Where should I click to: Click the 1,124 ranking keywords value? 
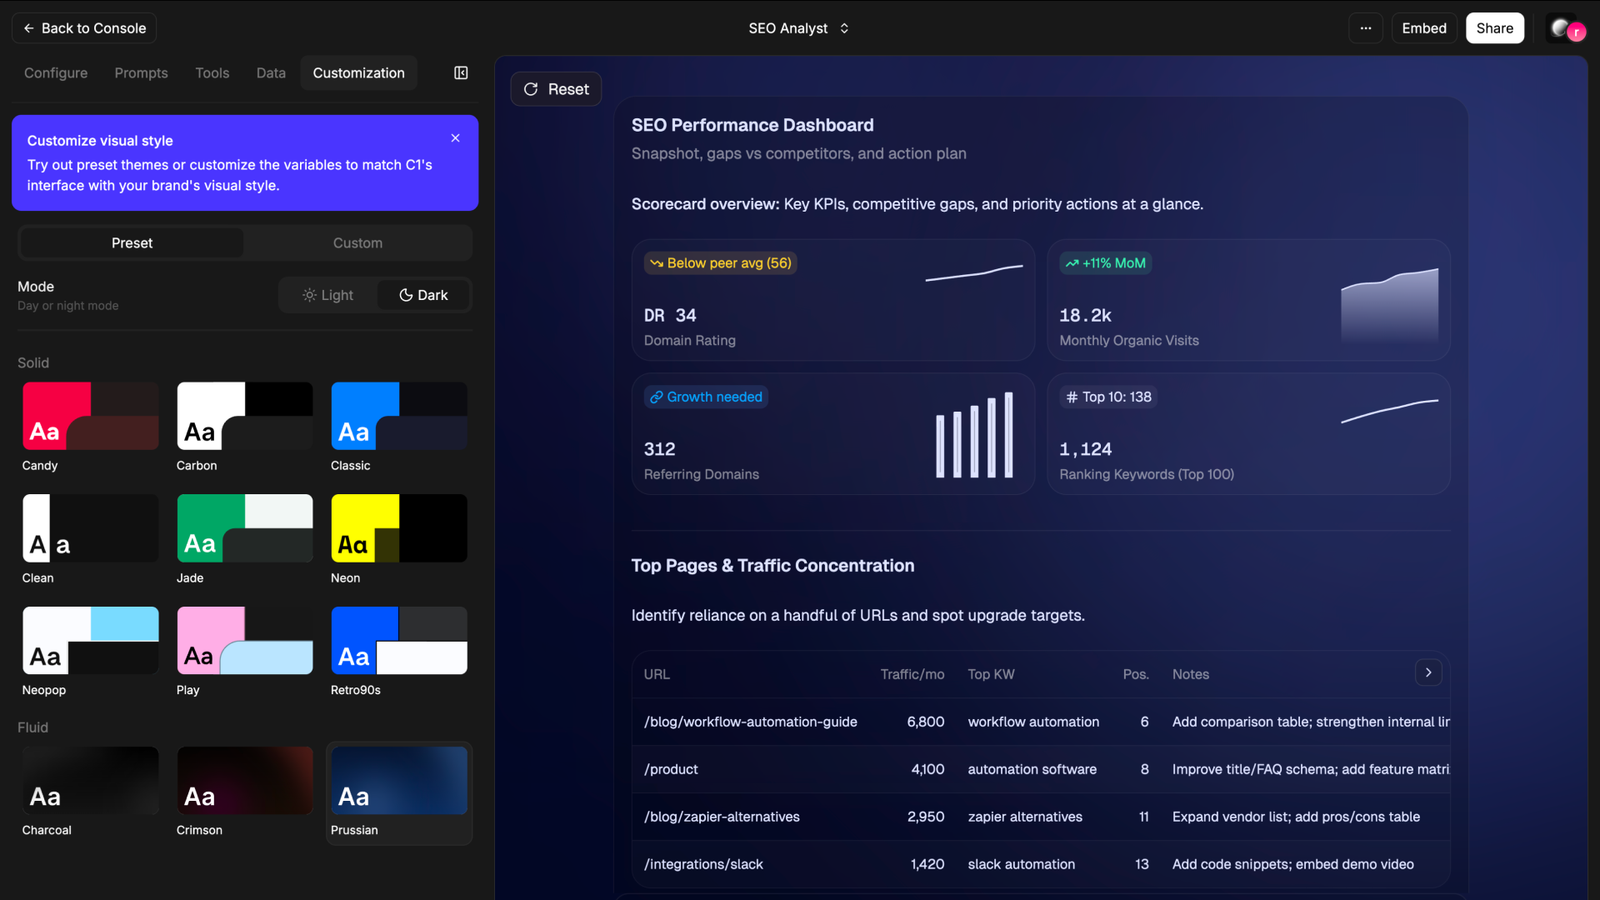pos(1086,449)
